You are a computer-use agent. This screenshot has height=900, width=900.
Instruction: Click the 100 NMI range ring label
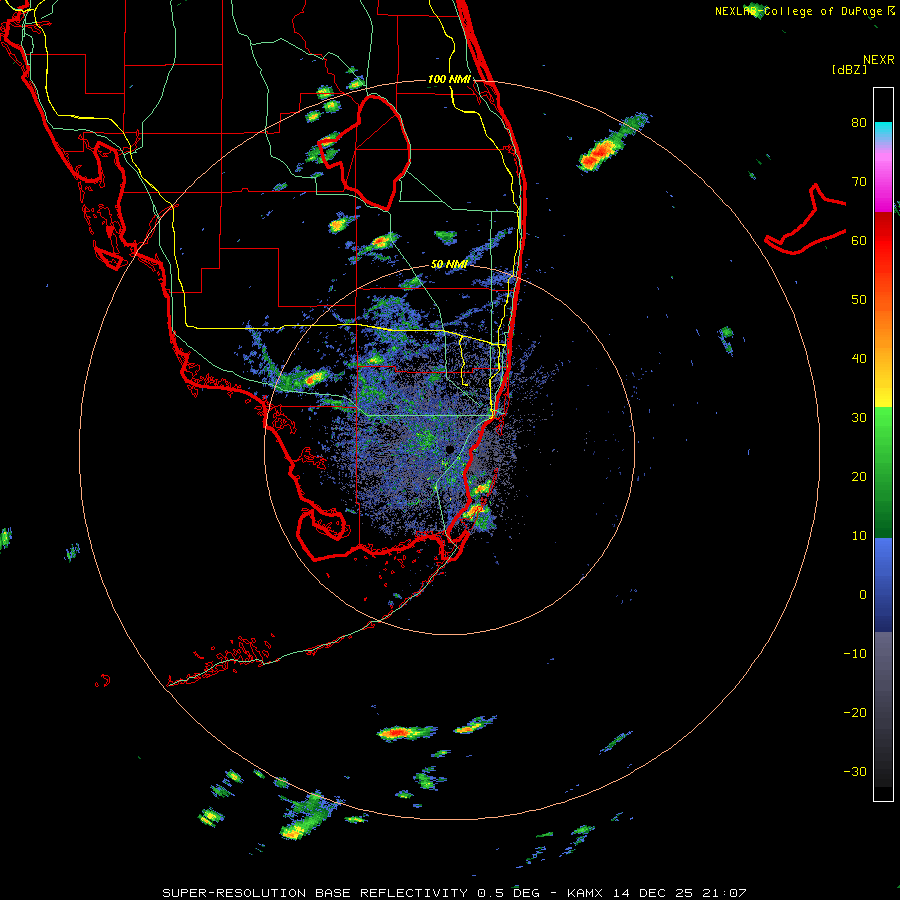pos(449,79)
